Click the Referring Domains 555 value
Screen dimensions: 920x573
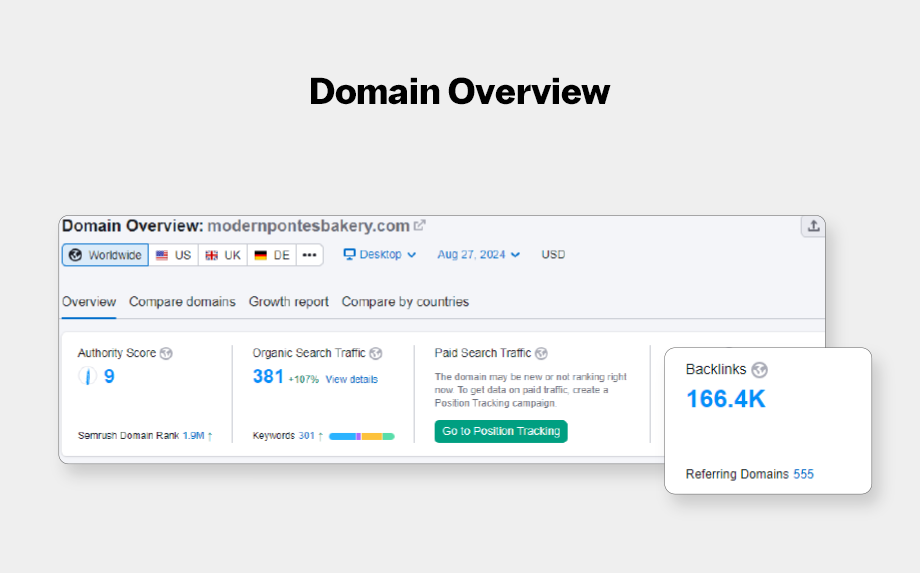(x=803, y=474)
